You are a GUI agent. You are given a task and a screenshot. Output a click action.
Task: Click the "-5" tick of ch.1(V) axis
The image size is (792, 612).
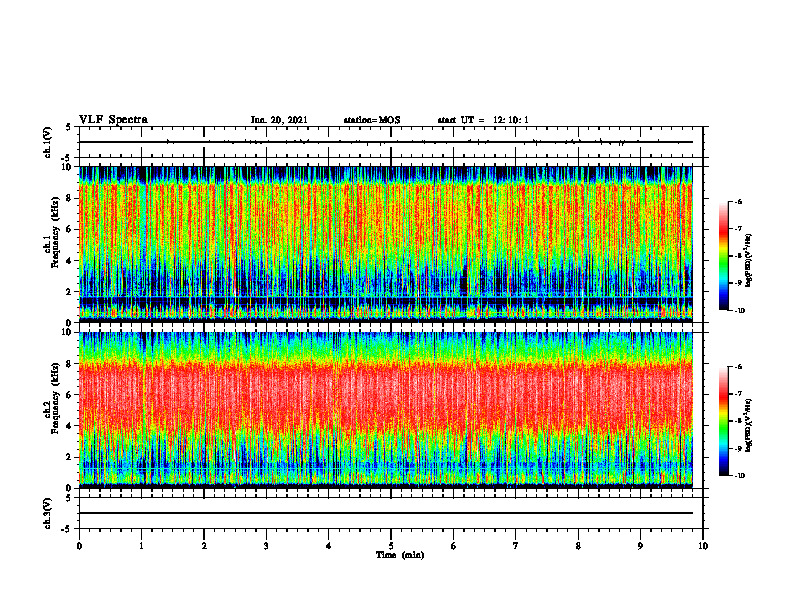tap(67, 158)
